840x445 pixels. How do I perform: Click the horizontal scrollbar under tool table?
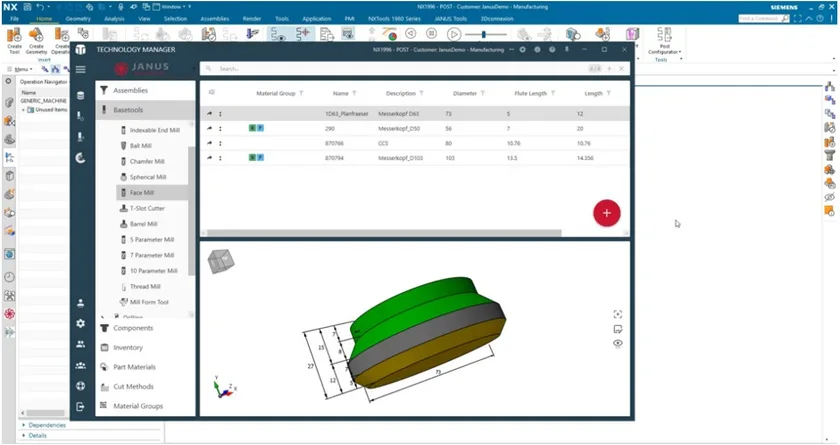[384, 233]
